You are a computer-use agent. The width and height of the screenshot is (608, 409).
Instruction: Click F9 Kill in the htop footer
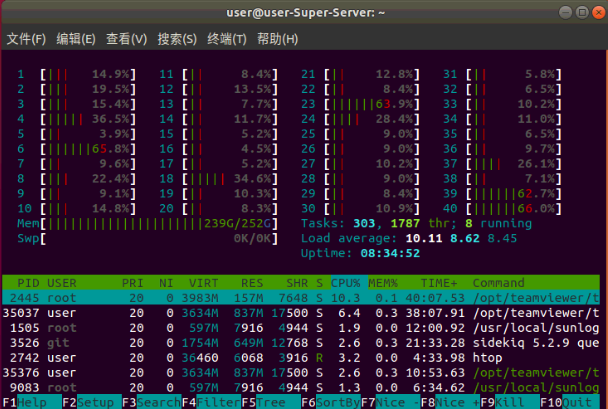pyautogui.click(x=510, y=402)
